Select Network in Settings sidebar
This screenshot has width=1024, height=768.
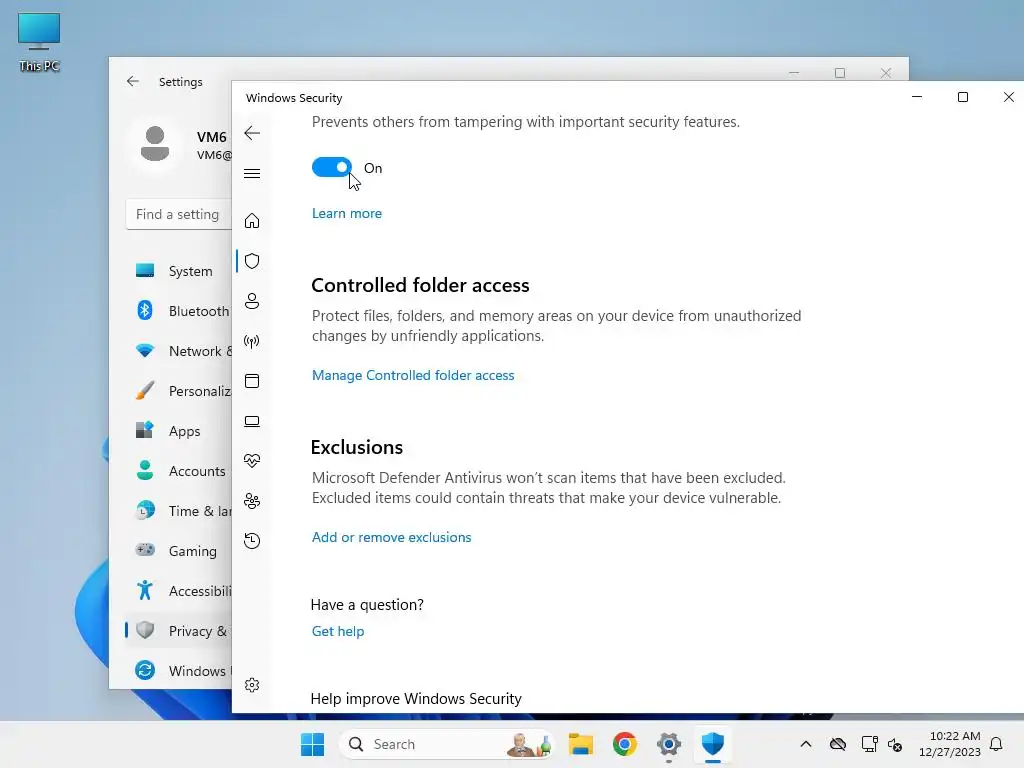178,351
